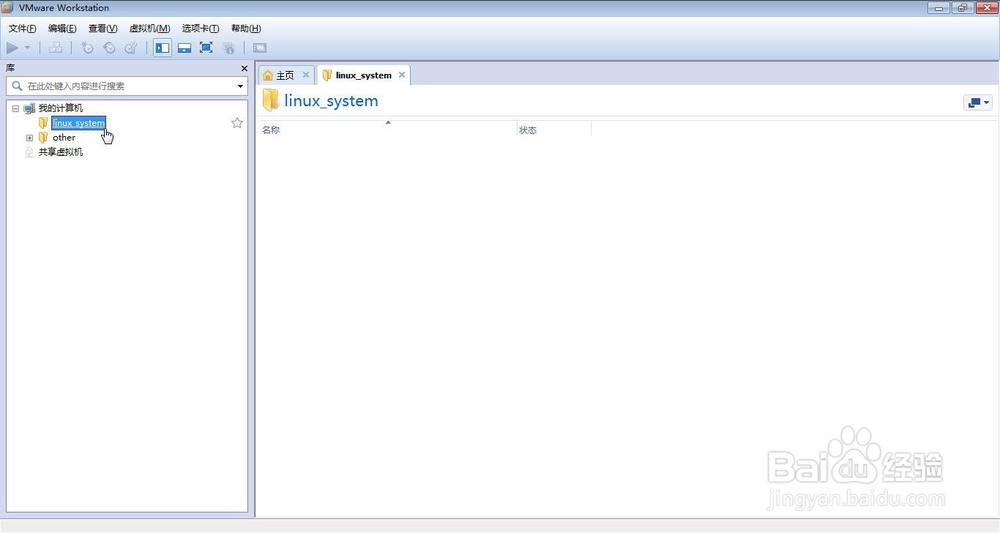
Task: Open the 文件(F) menu
Action: pyautogui.click(x=22, y=28)
